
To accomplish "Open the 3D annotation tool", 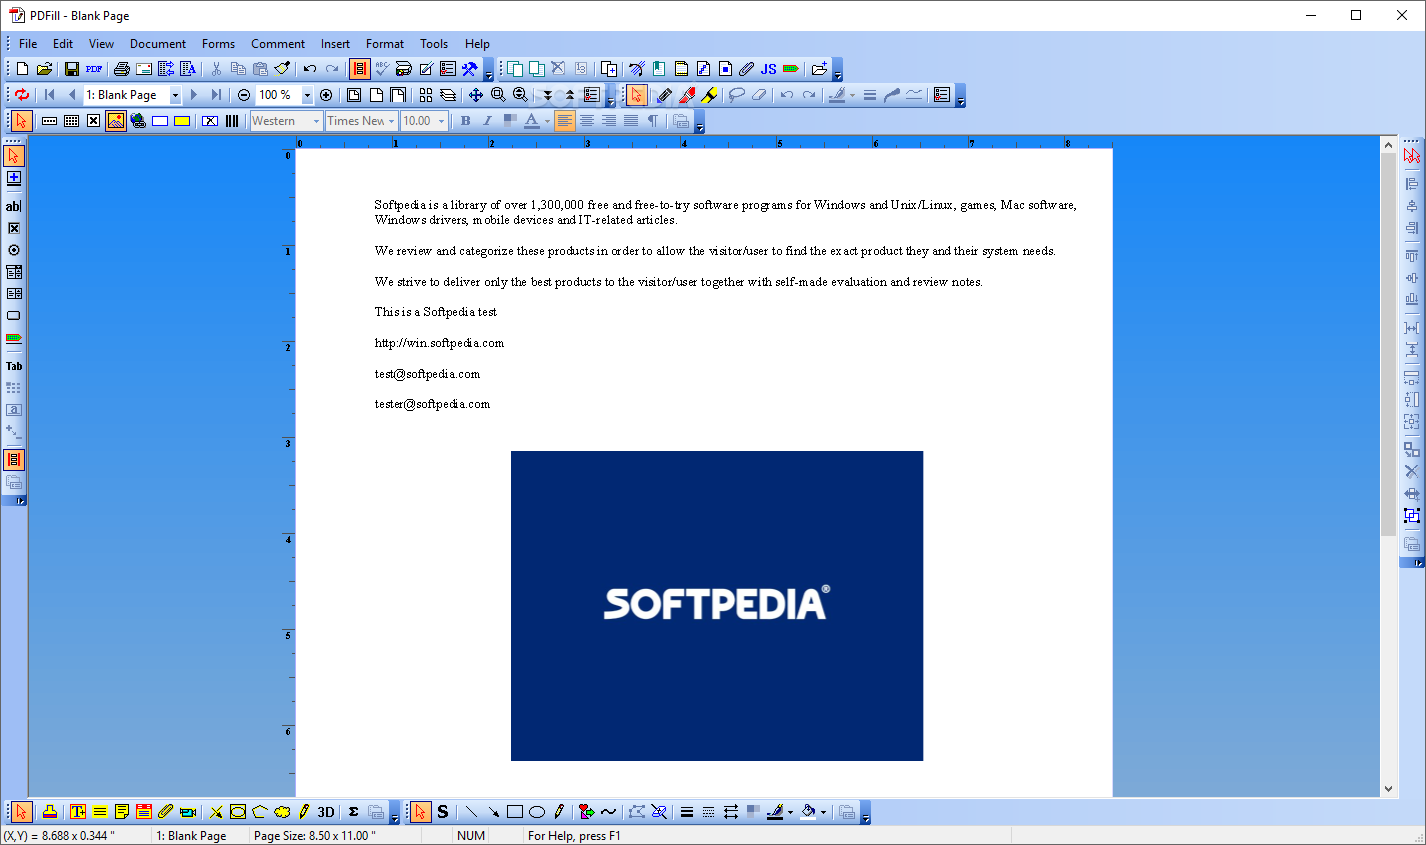I will [x=326, y=812].
